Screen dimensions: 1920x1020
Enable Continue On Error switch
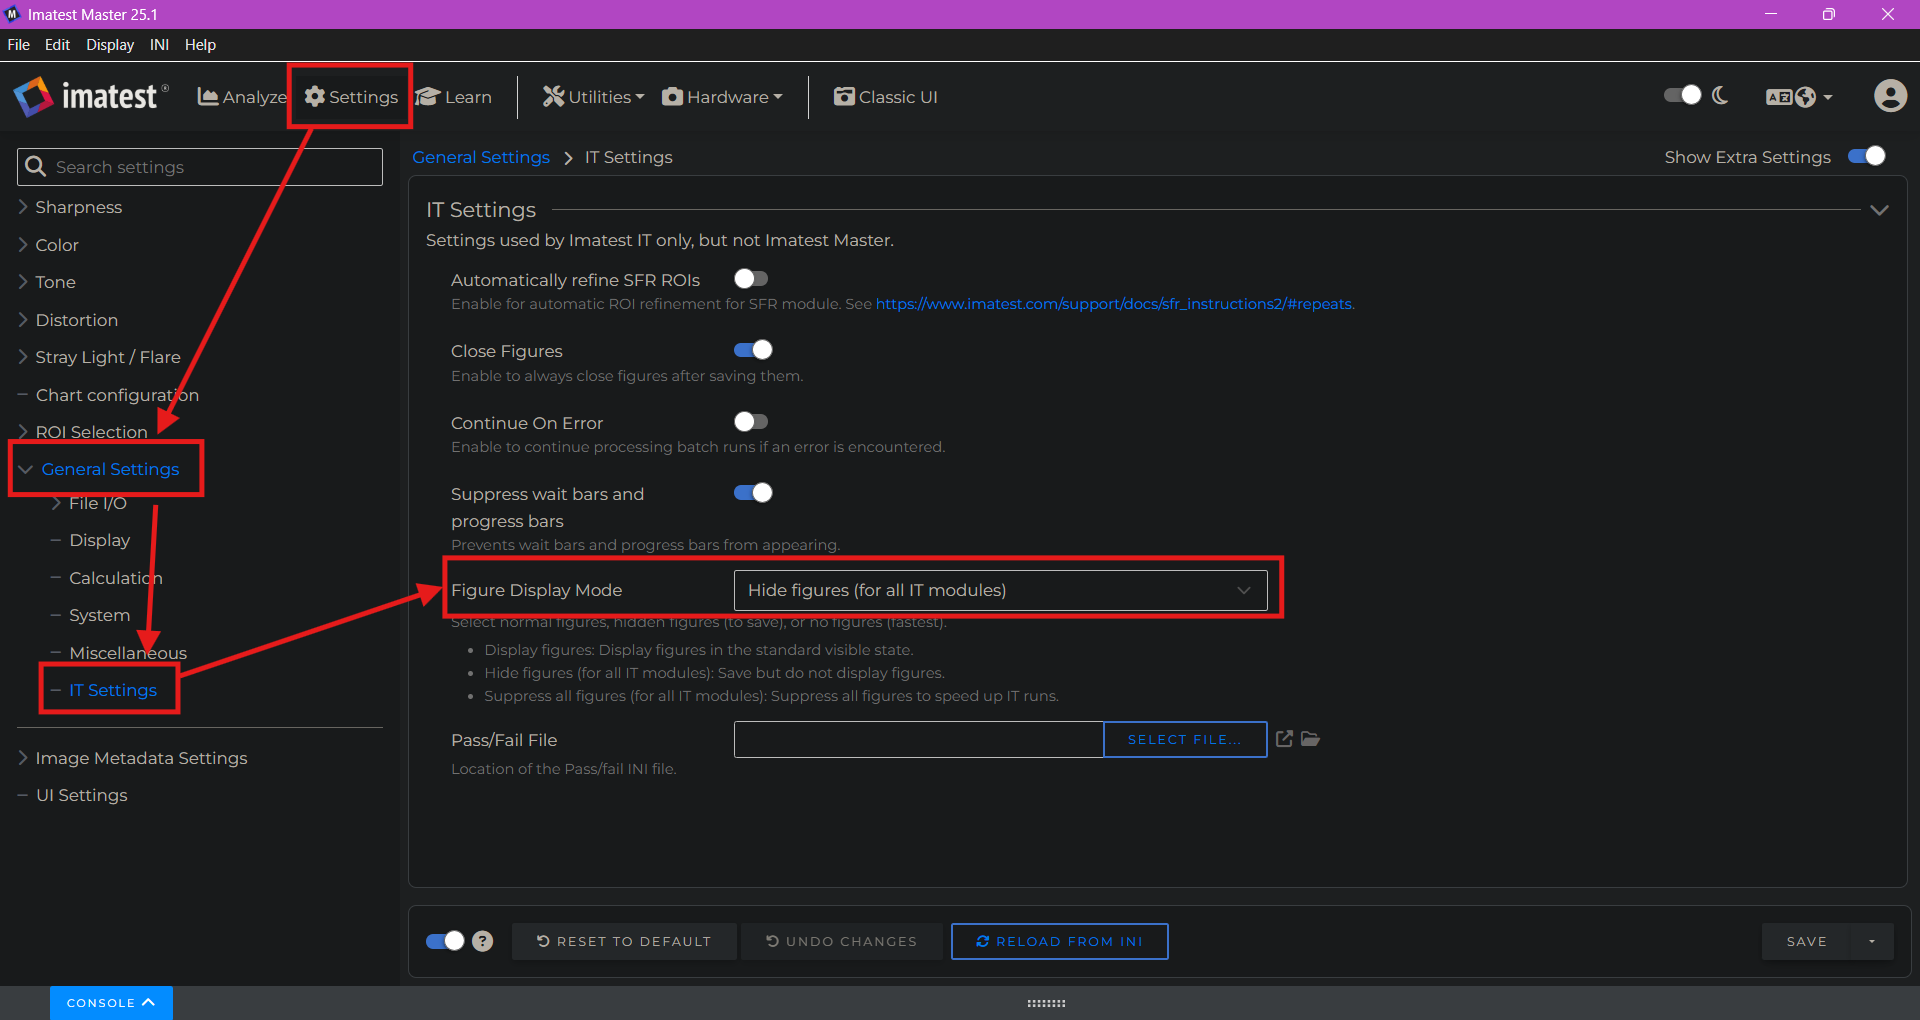pos(751,422)
